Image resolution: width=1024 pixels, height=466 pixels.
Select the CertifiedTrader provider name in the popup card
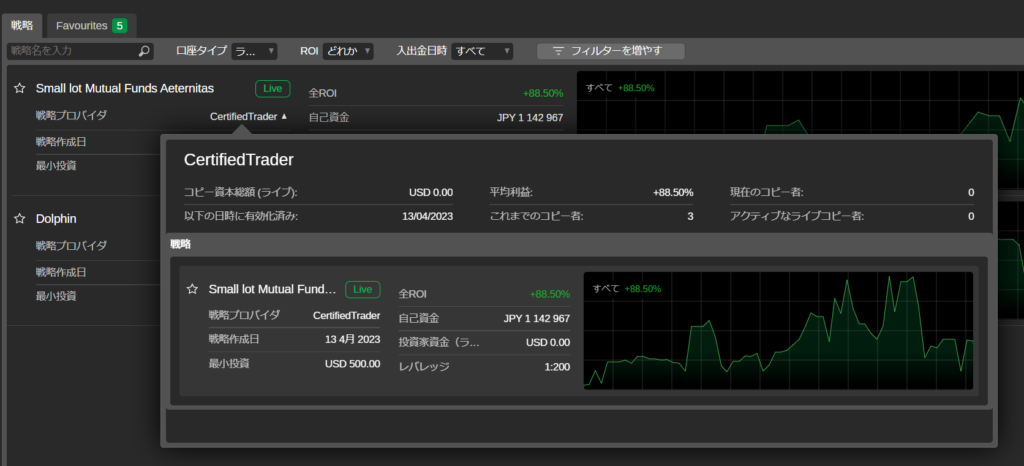point(346,315)
